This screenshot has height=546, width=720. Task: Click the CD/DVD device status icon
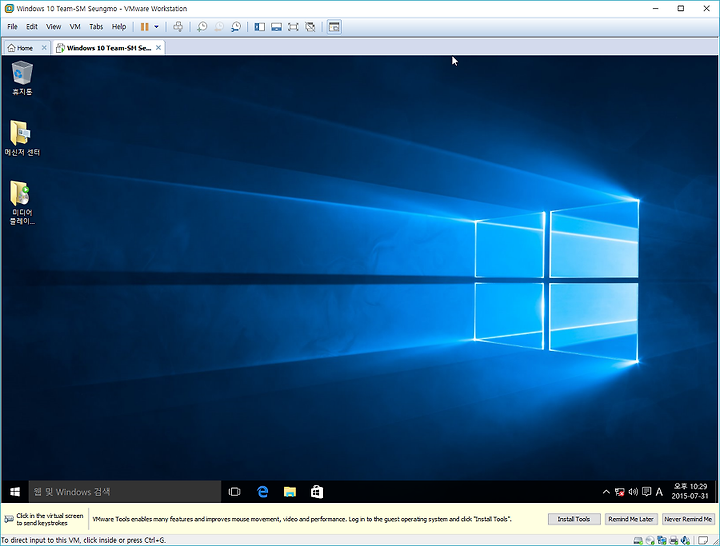(650, 540)
